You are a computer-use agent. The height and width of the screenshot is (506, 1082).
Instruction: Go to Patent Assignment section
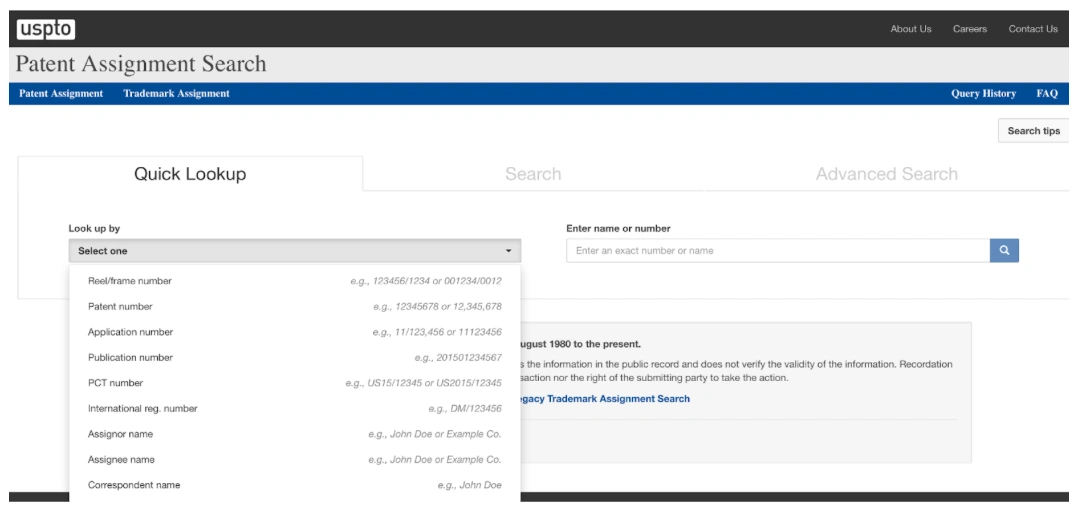61,94
